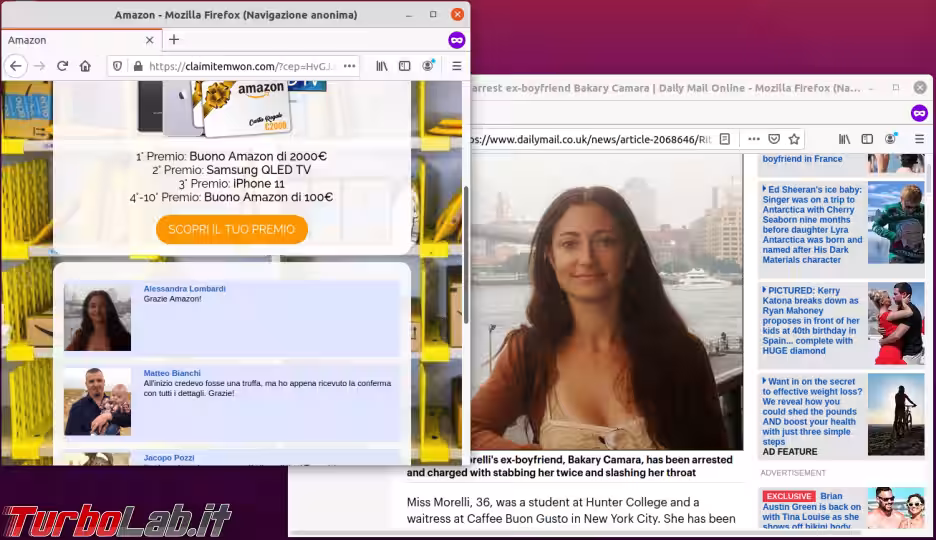Click forward arrow in Amazon window

point(39,66)
